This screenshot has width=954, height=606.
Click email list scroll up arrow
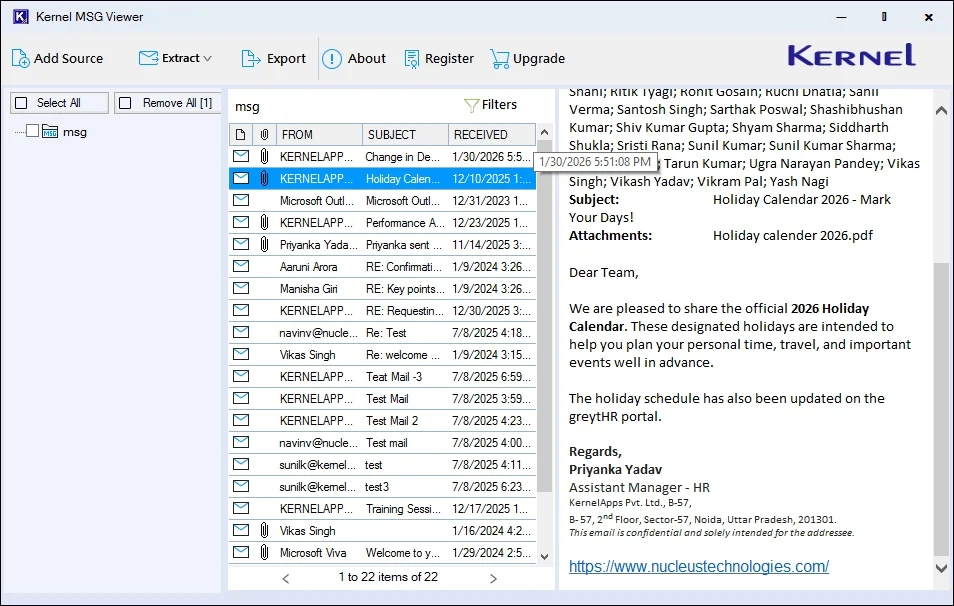(545, 132)
